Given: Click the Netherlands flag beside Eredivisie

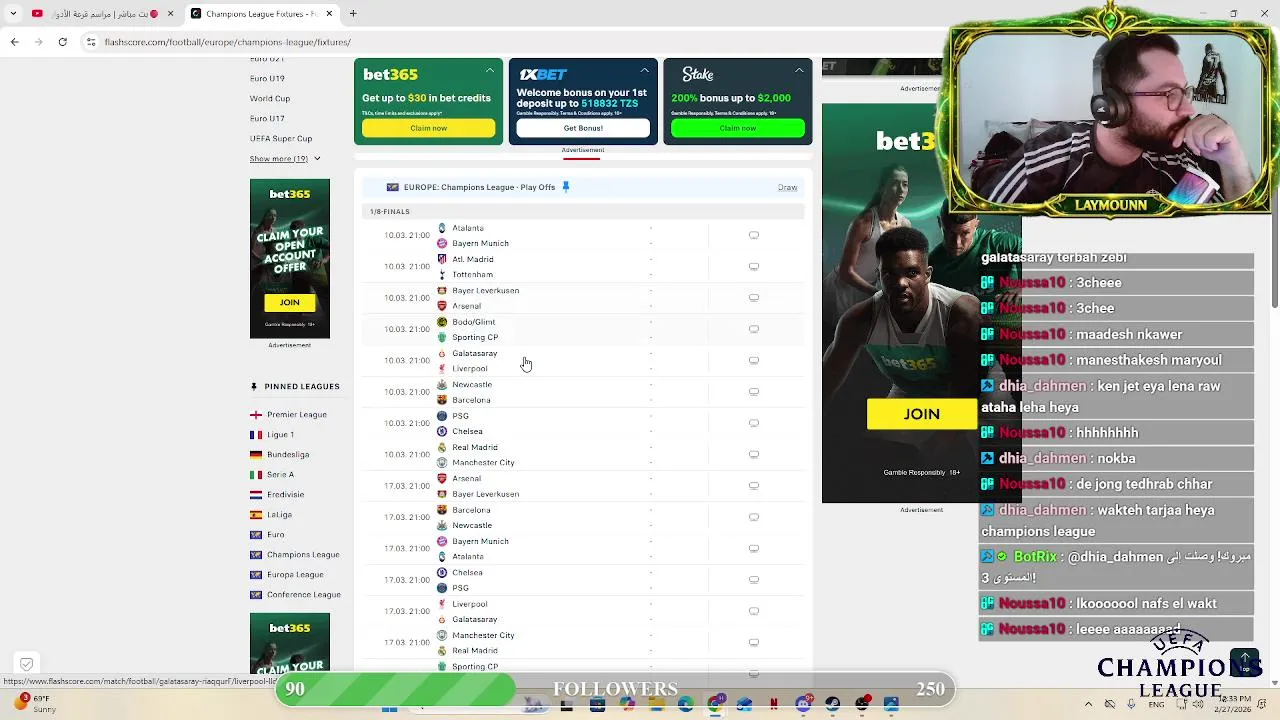Looking at the screenshot, I should [256, 494].
